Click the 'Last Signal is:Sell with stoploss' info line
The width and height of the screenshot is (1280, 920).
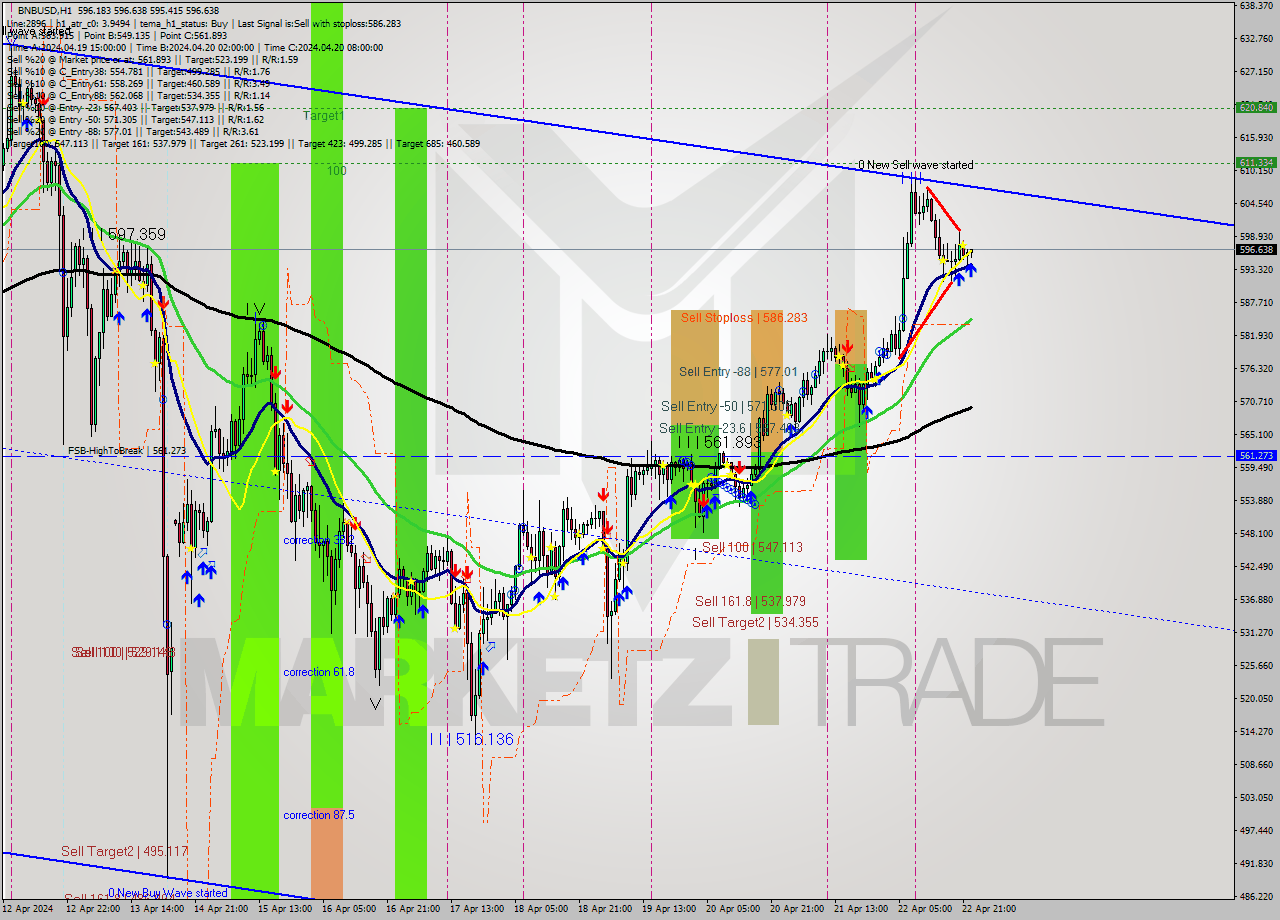point(319,24)
